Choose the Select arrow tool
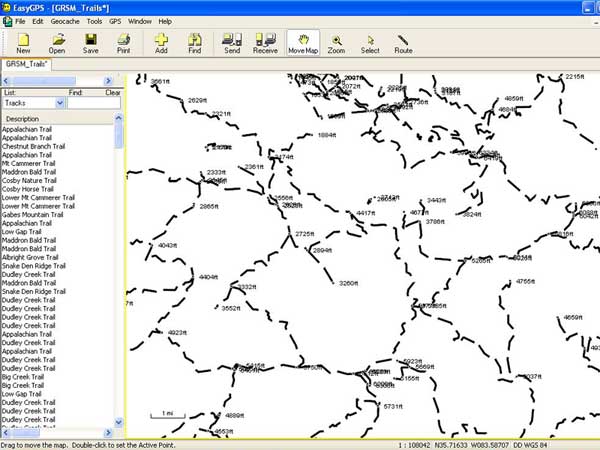This screenshot has height=450, width=600. tap(370, 43)
